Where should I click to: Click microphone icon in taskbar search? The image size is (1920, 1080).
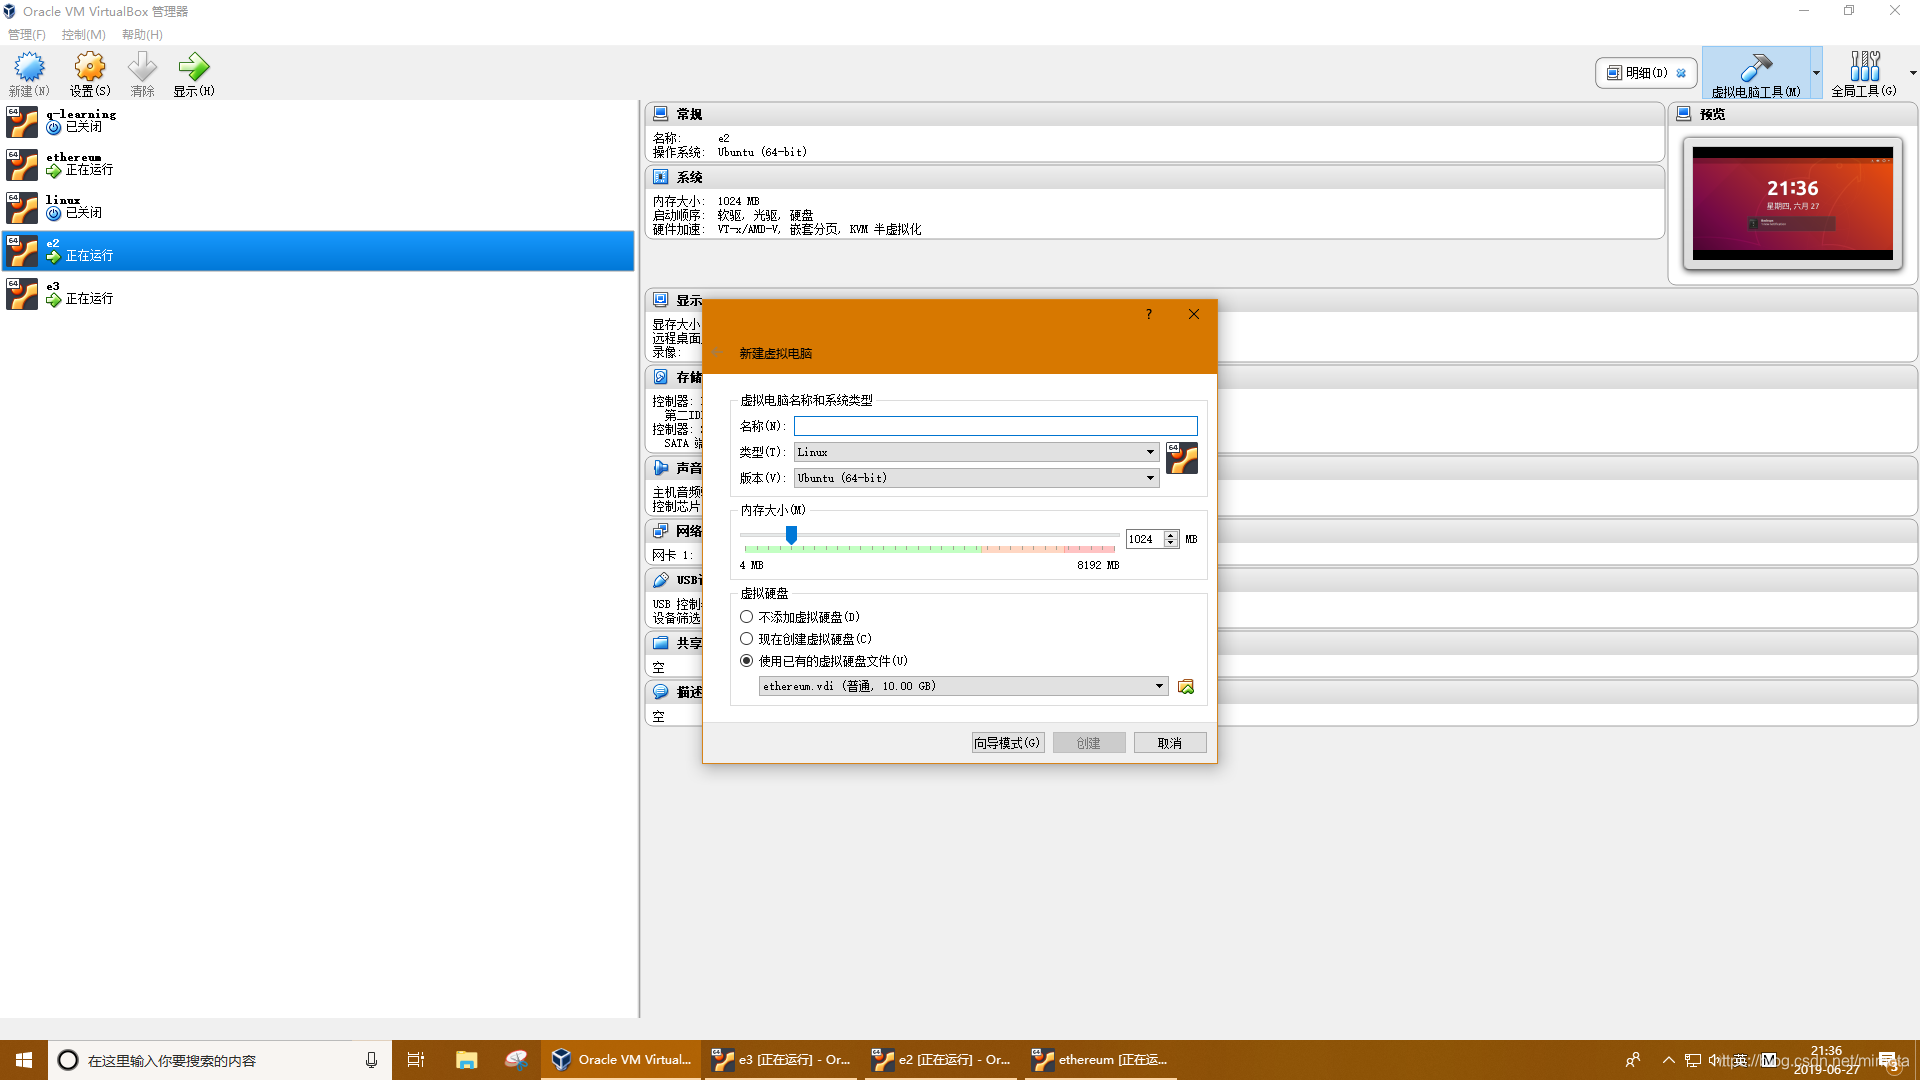[371, 1060]
